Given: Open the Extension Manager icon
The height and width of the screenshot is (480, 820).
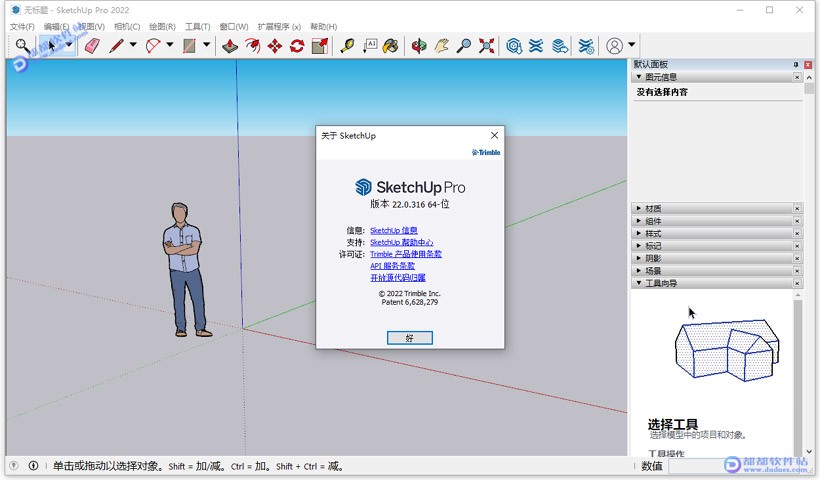Looking at the screenshot, I should pyautogui.click(x=586, y=46).
